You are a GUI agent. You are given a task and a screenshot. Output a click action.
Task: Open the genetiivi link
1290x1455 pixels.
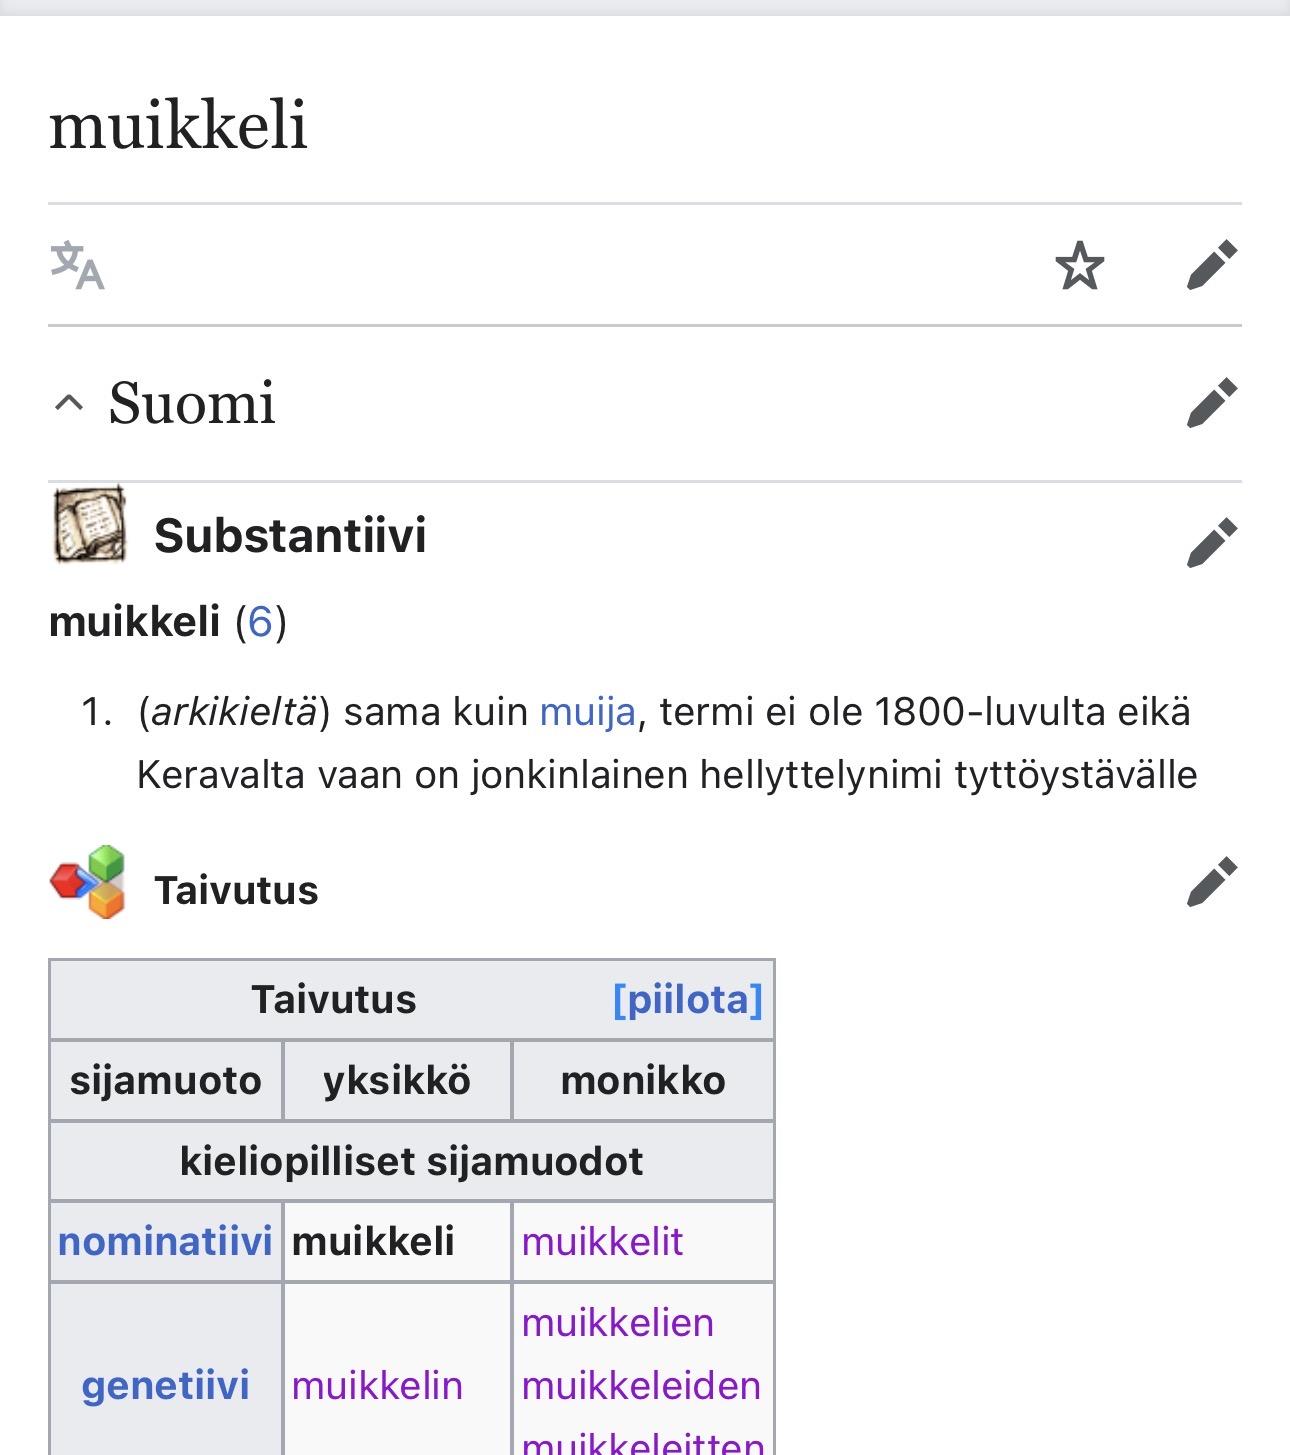(x=165, y=1385)
